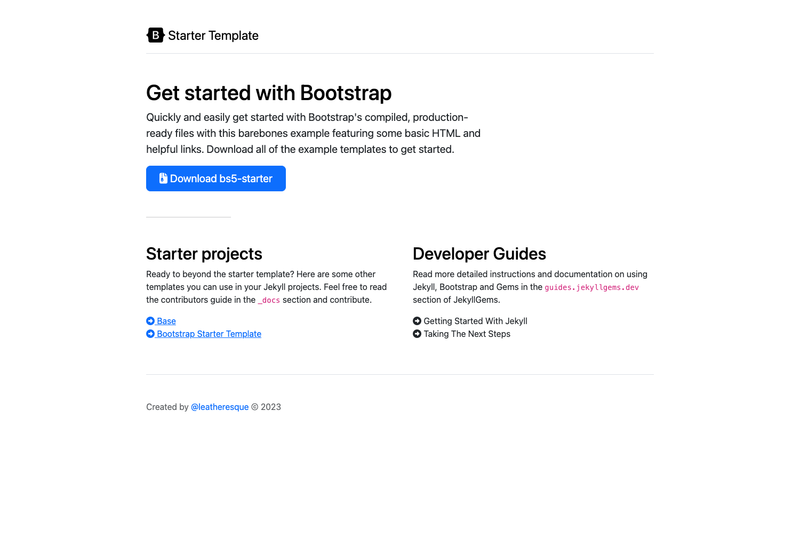The height and width of the screenshot is (533, 800).
Task: Visit the @leatheresque author link
Action: click(x=219, y=407)
